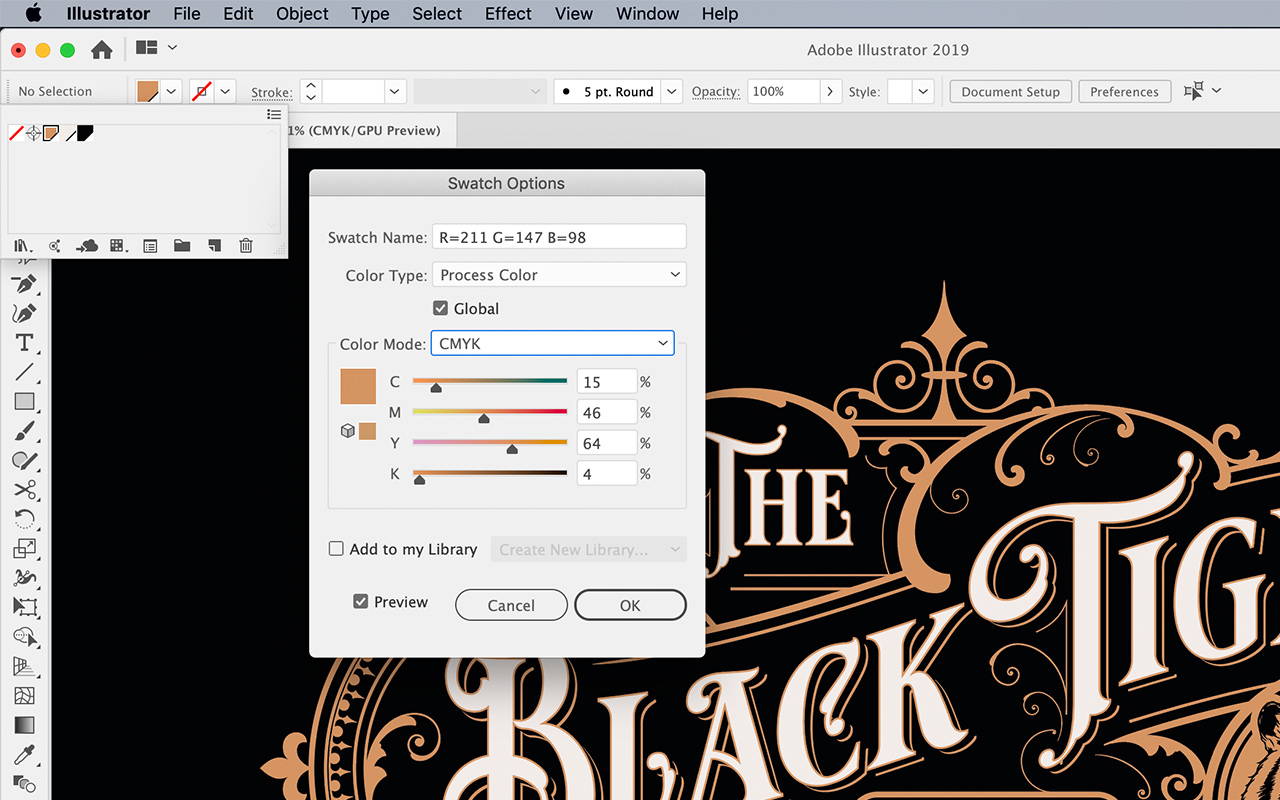Screen dimensions: 1280x800
Task: Open the workspace layout switcher dropdown
Action: [158, 48]
